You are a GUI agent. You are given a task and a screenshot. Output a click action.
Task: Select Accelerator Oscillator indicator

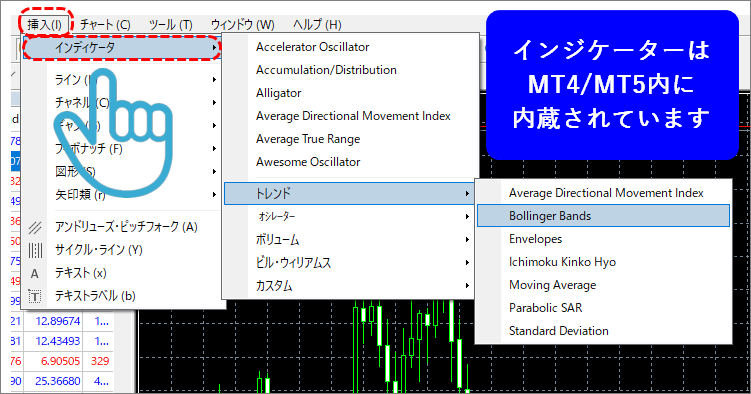[x=312, y=47]
